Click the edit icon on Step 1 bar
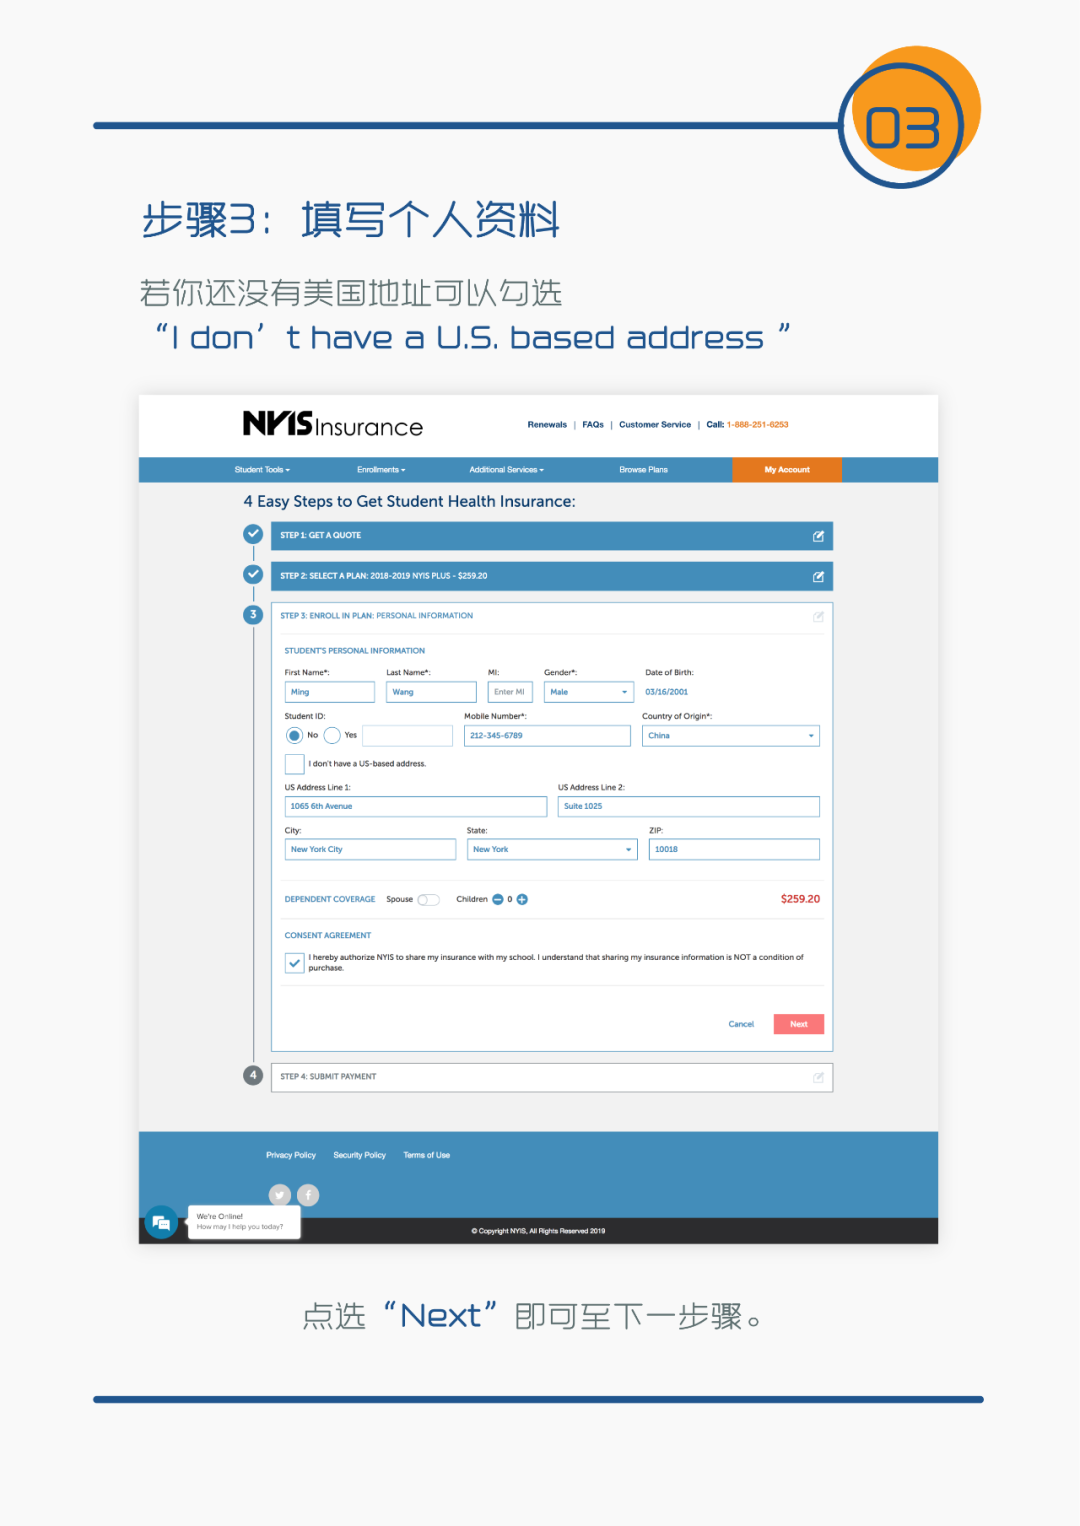Viewport: 1080px width, 1526px height. (818, 536)
